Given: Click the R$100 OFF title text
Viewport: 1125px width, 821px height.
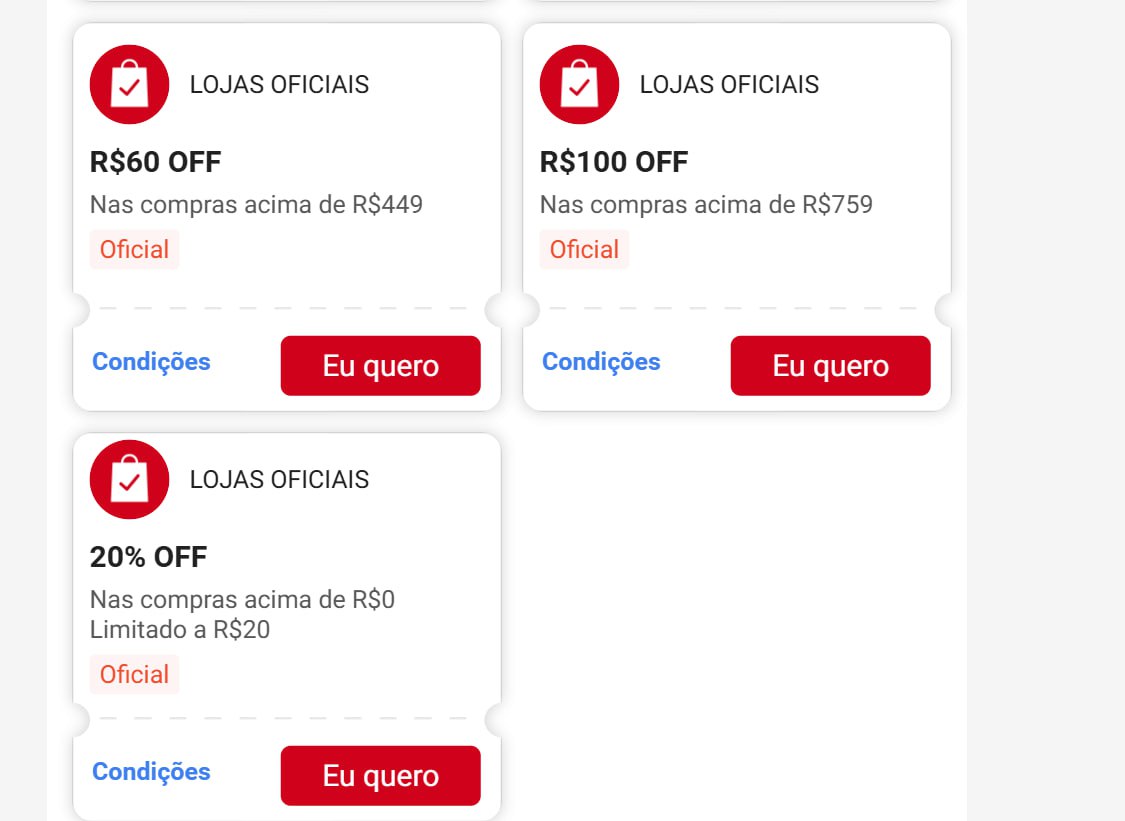Looking at the screenshot, I should click(x=613, y=161).
